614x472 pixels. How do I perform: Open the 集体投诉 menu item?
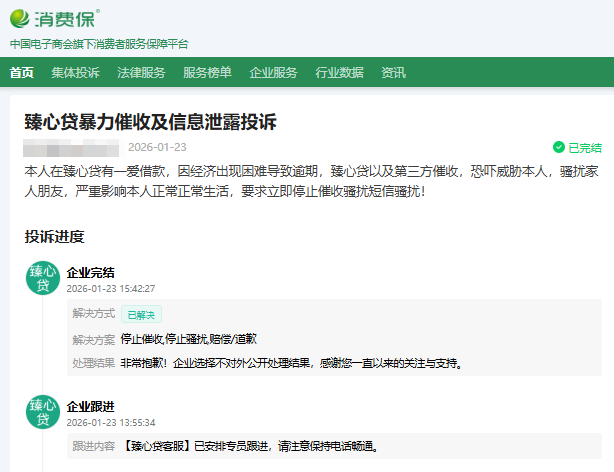(x=76, y=72)
